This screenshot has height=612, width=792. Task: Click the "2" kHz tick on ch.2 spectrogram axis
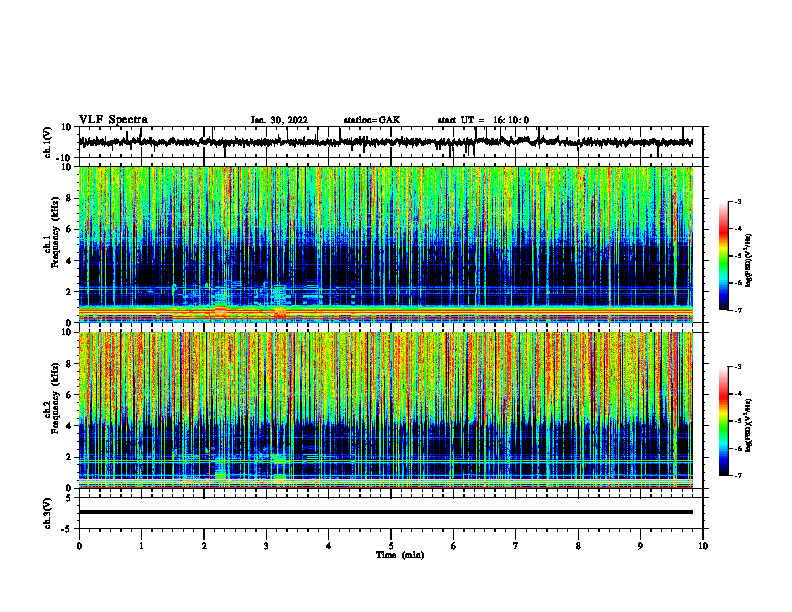(x=69, y=457)
